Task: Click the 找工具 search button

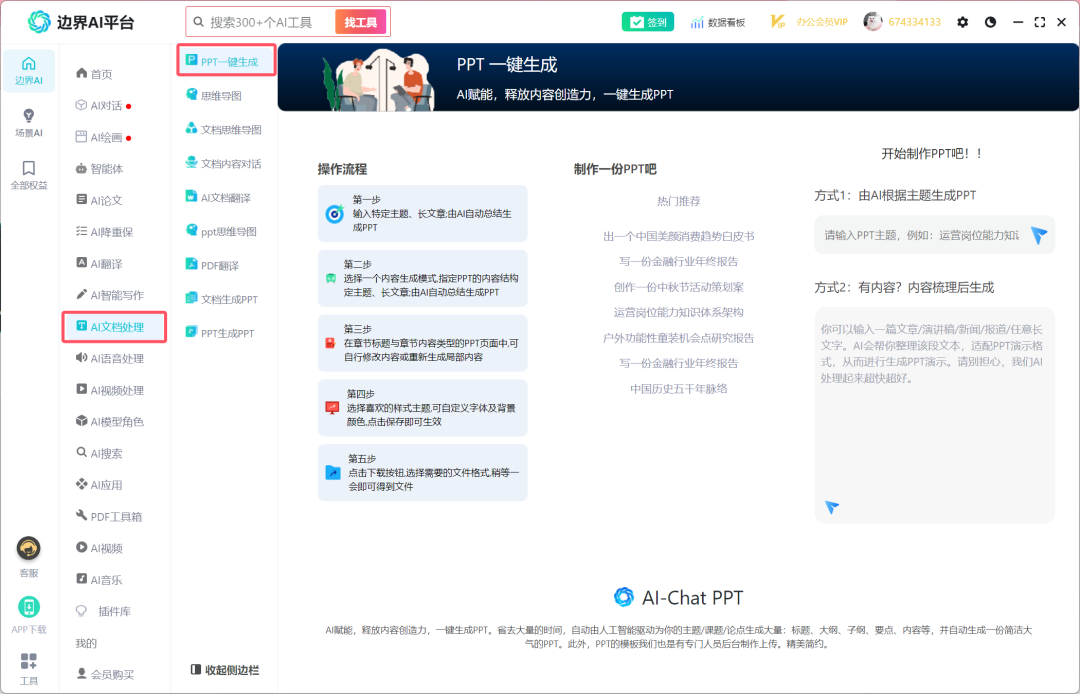Action: click(360, 22)
